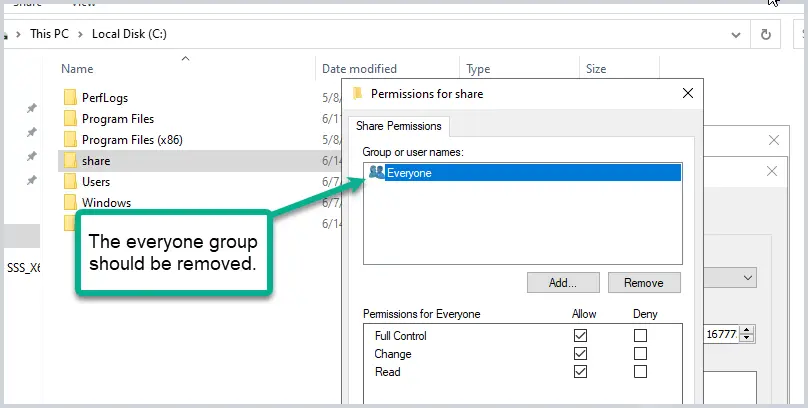
Task: Close the Permissions for share dialog
Action: click(688, 93)
